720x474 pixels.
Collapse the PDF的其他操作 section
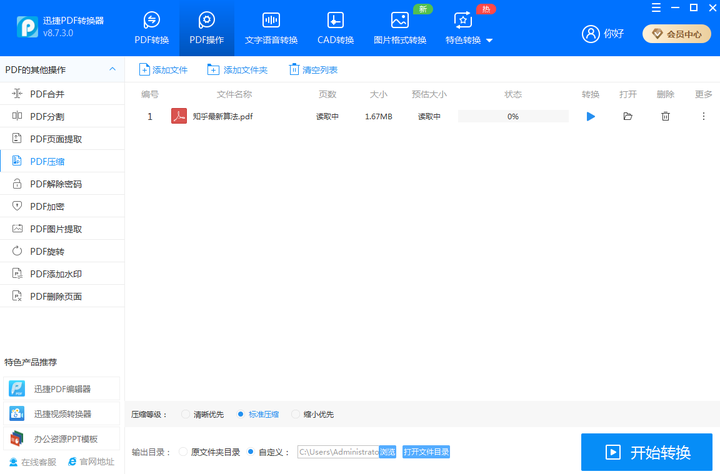coord(112,69)
